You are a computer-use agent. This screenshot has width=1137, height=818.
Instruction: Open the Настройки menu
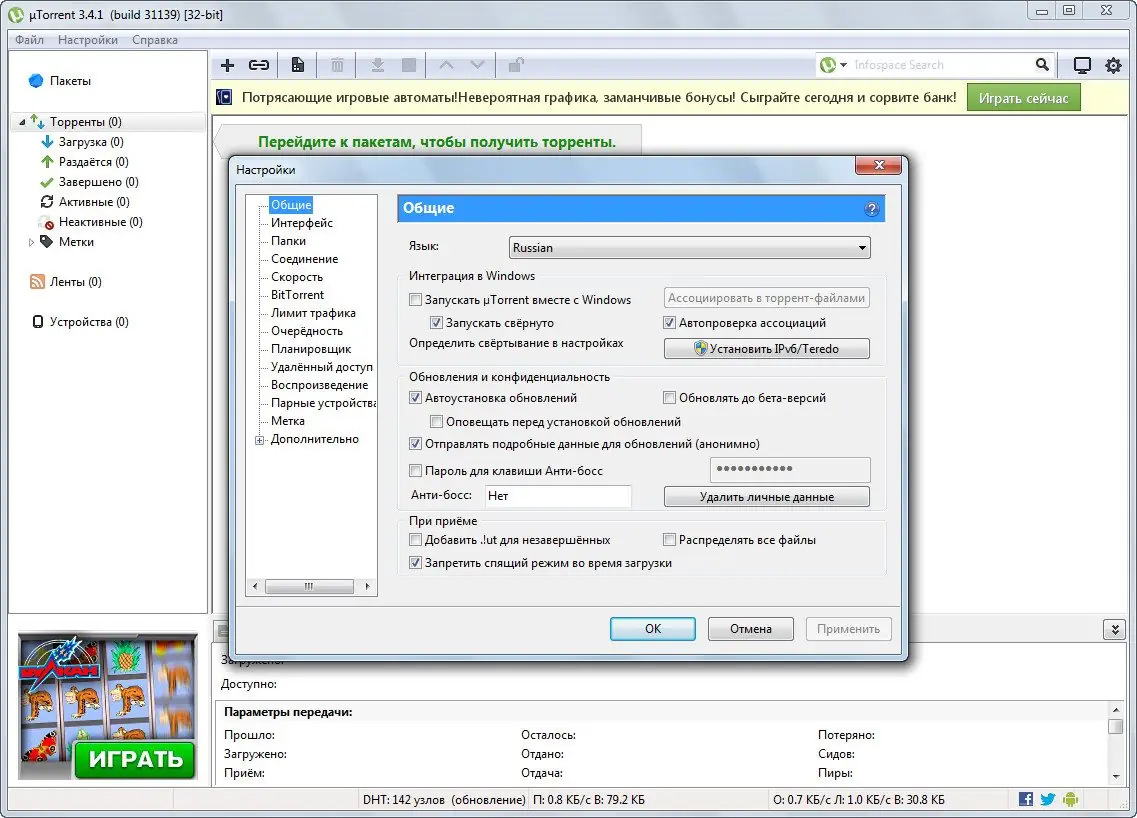click(88, 39)
